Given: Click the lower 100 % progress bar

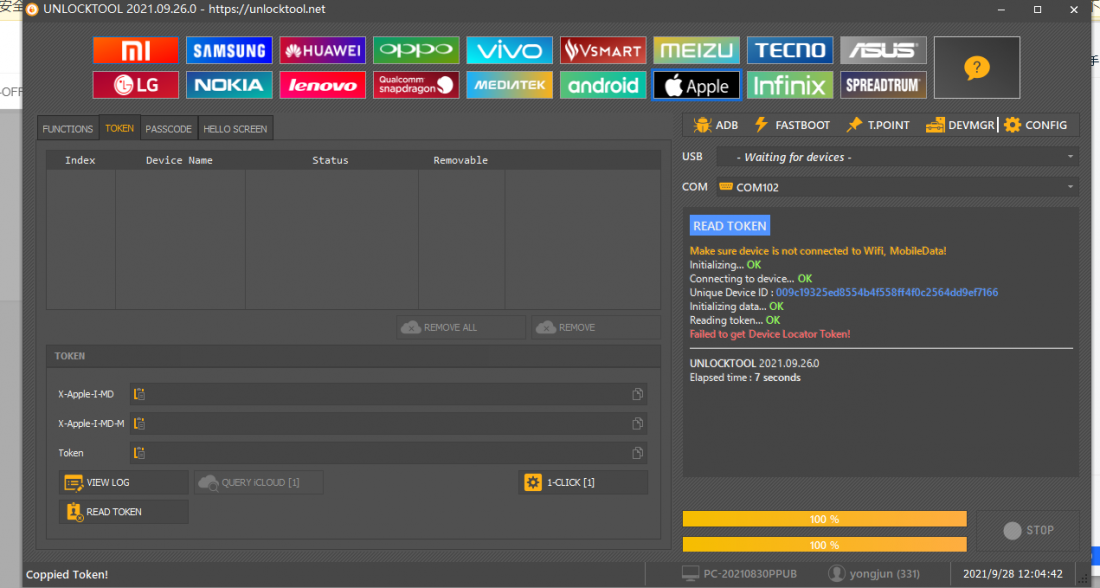Looking at the screenshot, I should [824, 544].
